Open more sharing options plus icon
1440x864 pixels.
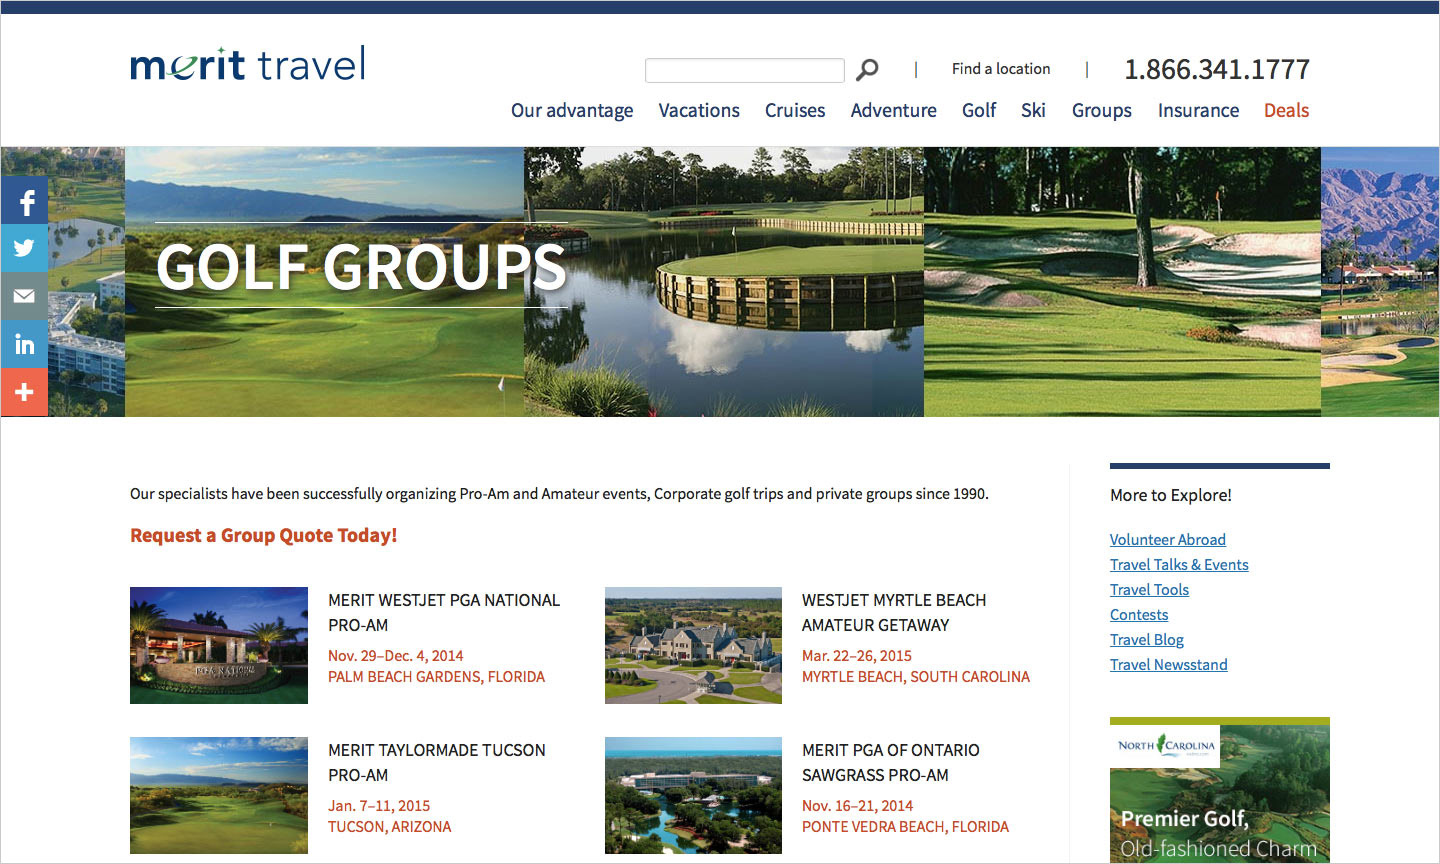point(24,392)
